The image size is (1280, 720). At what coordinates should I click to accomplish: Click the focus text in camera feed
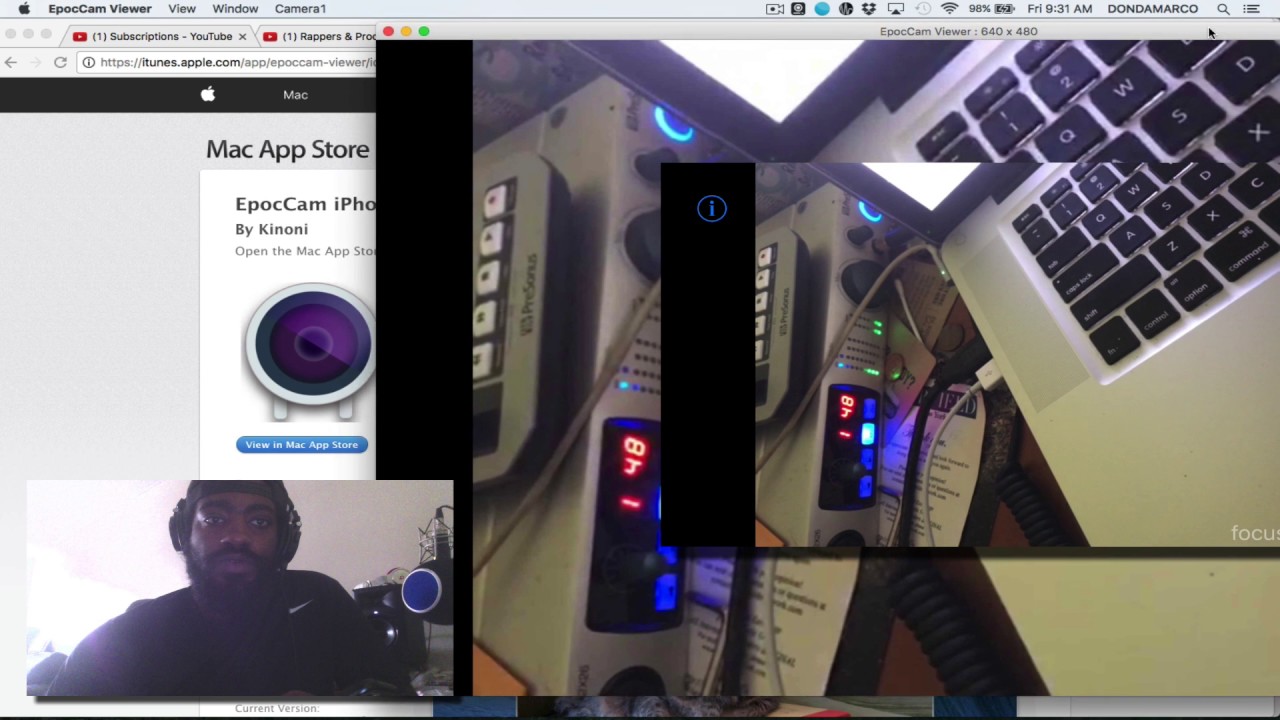coord(1255,533)
